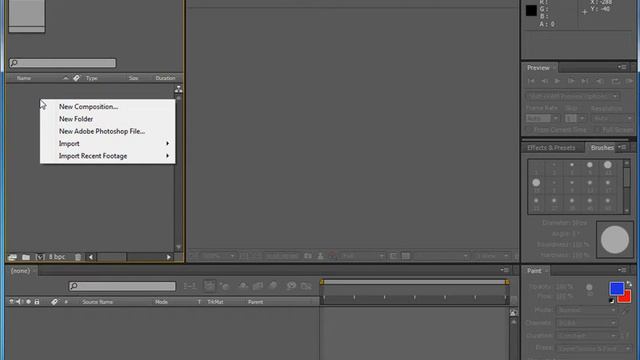Create a new folder with the folder icon
Screen dimensions: 640x360
coord(26,257)
